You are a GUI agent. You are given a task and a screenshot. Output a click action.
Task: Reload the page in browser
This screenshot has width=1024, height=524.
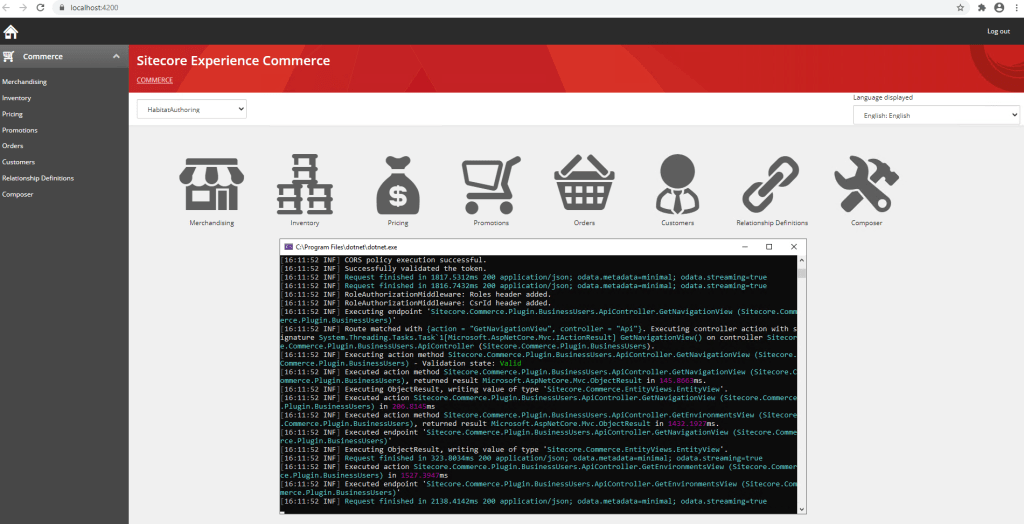coord(40,8)
